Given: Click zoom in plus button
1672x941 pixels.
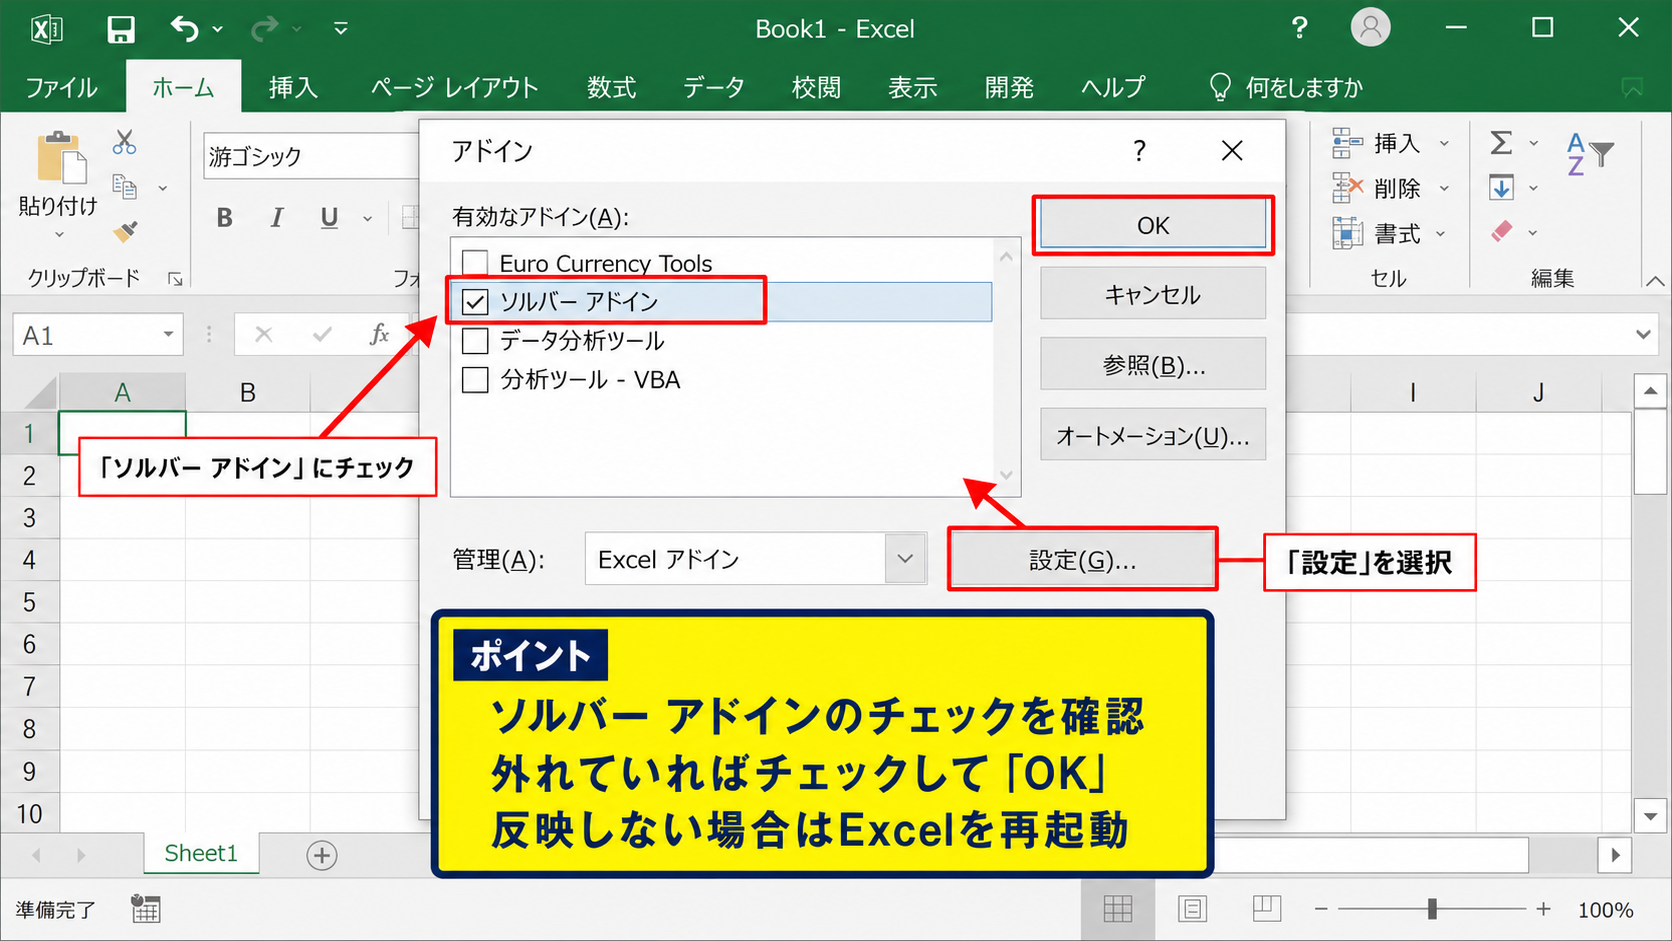Looking at the screenshot, I should (1544, 908).
